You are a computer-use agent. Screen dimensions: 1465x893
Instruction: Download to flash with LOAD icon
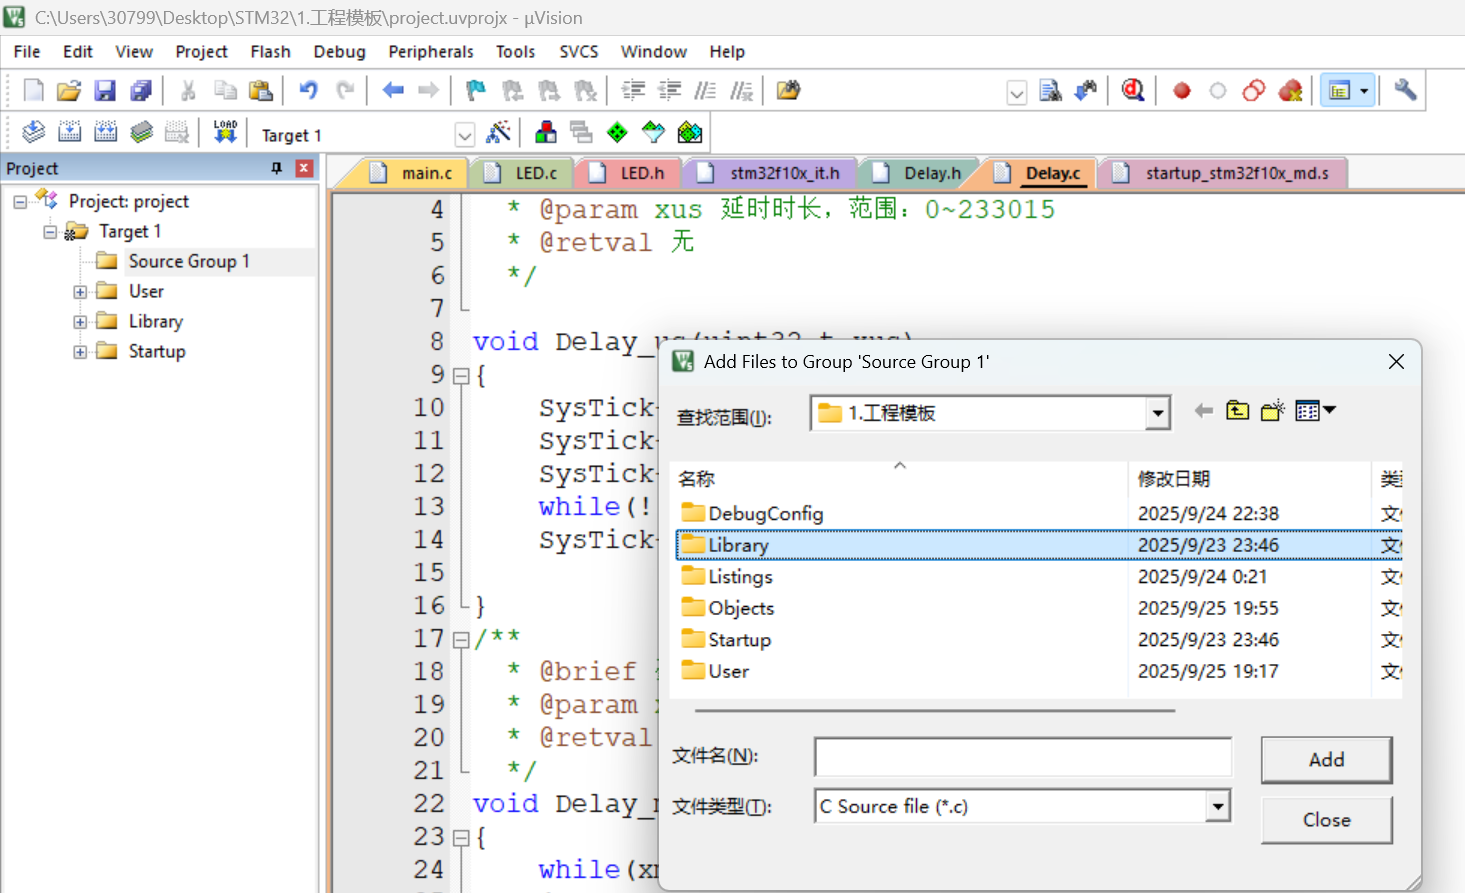point(225,132)
